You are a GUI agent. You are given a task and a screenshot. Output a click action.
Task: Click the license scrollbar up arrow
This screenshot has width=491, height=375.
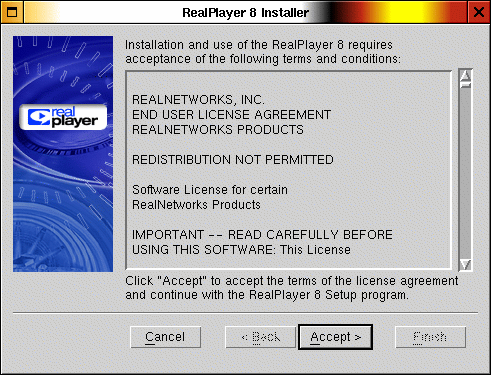[465, 75]
